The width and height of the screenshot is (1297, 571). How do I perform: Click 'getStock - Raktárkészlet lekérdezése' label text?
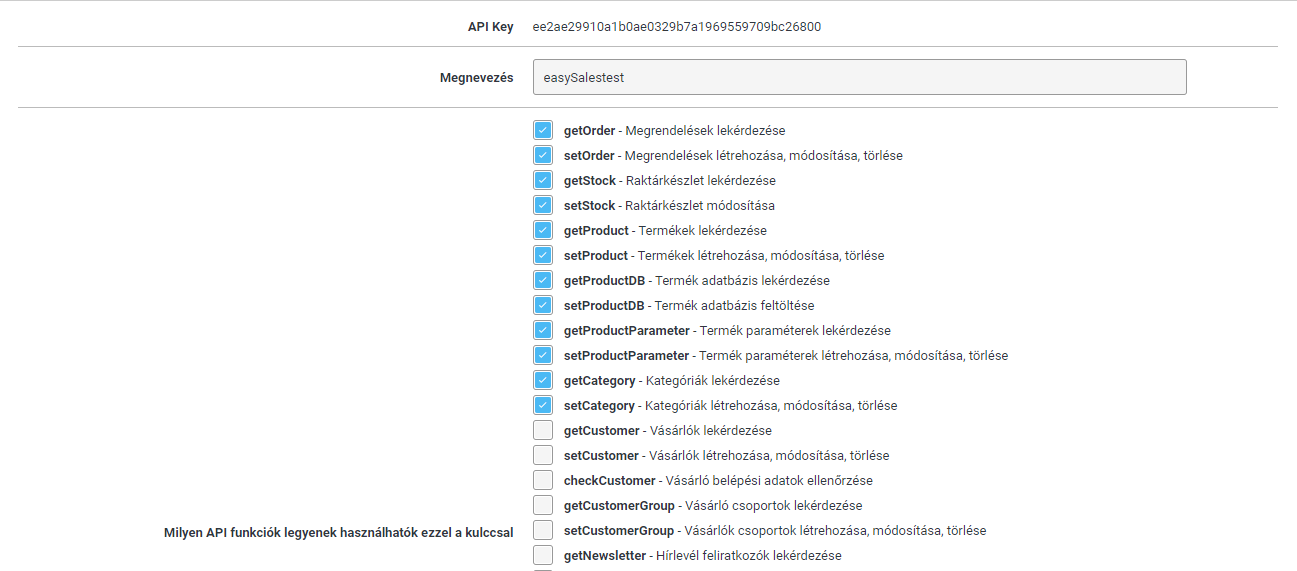(x=670, y=181)
